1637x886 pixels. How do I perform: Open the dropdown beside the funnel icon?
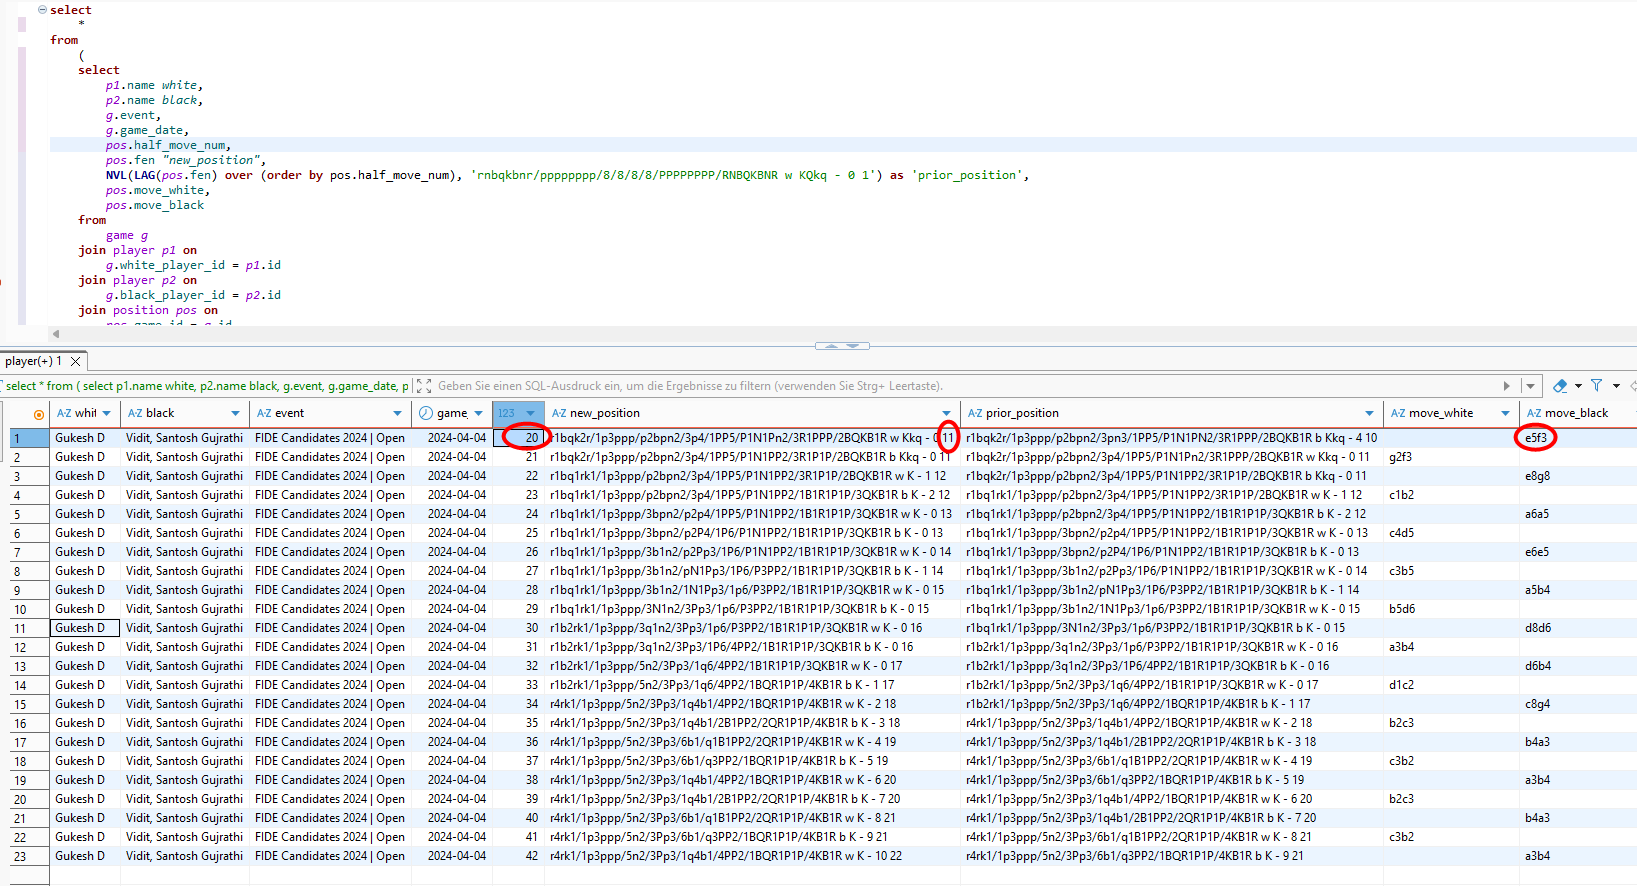(x=1616, y=386)
